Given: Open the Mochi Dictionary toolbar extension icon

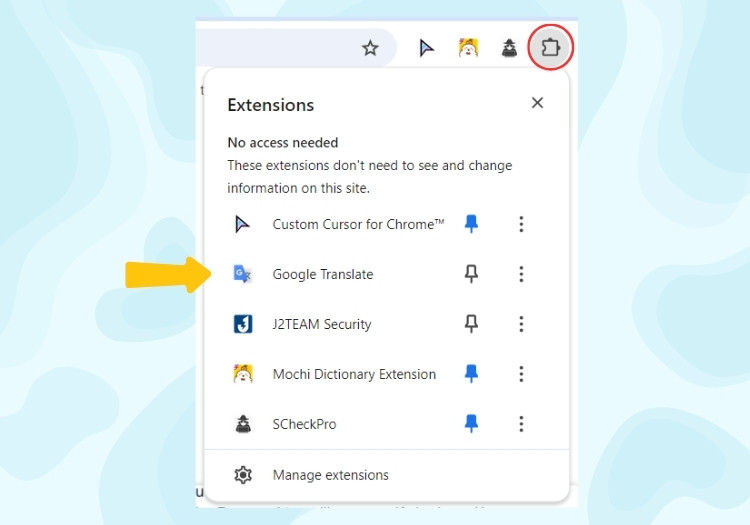Looking at the screenshot, I should tap(468, 48).
